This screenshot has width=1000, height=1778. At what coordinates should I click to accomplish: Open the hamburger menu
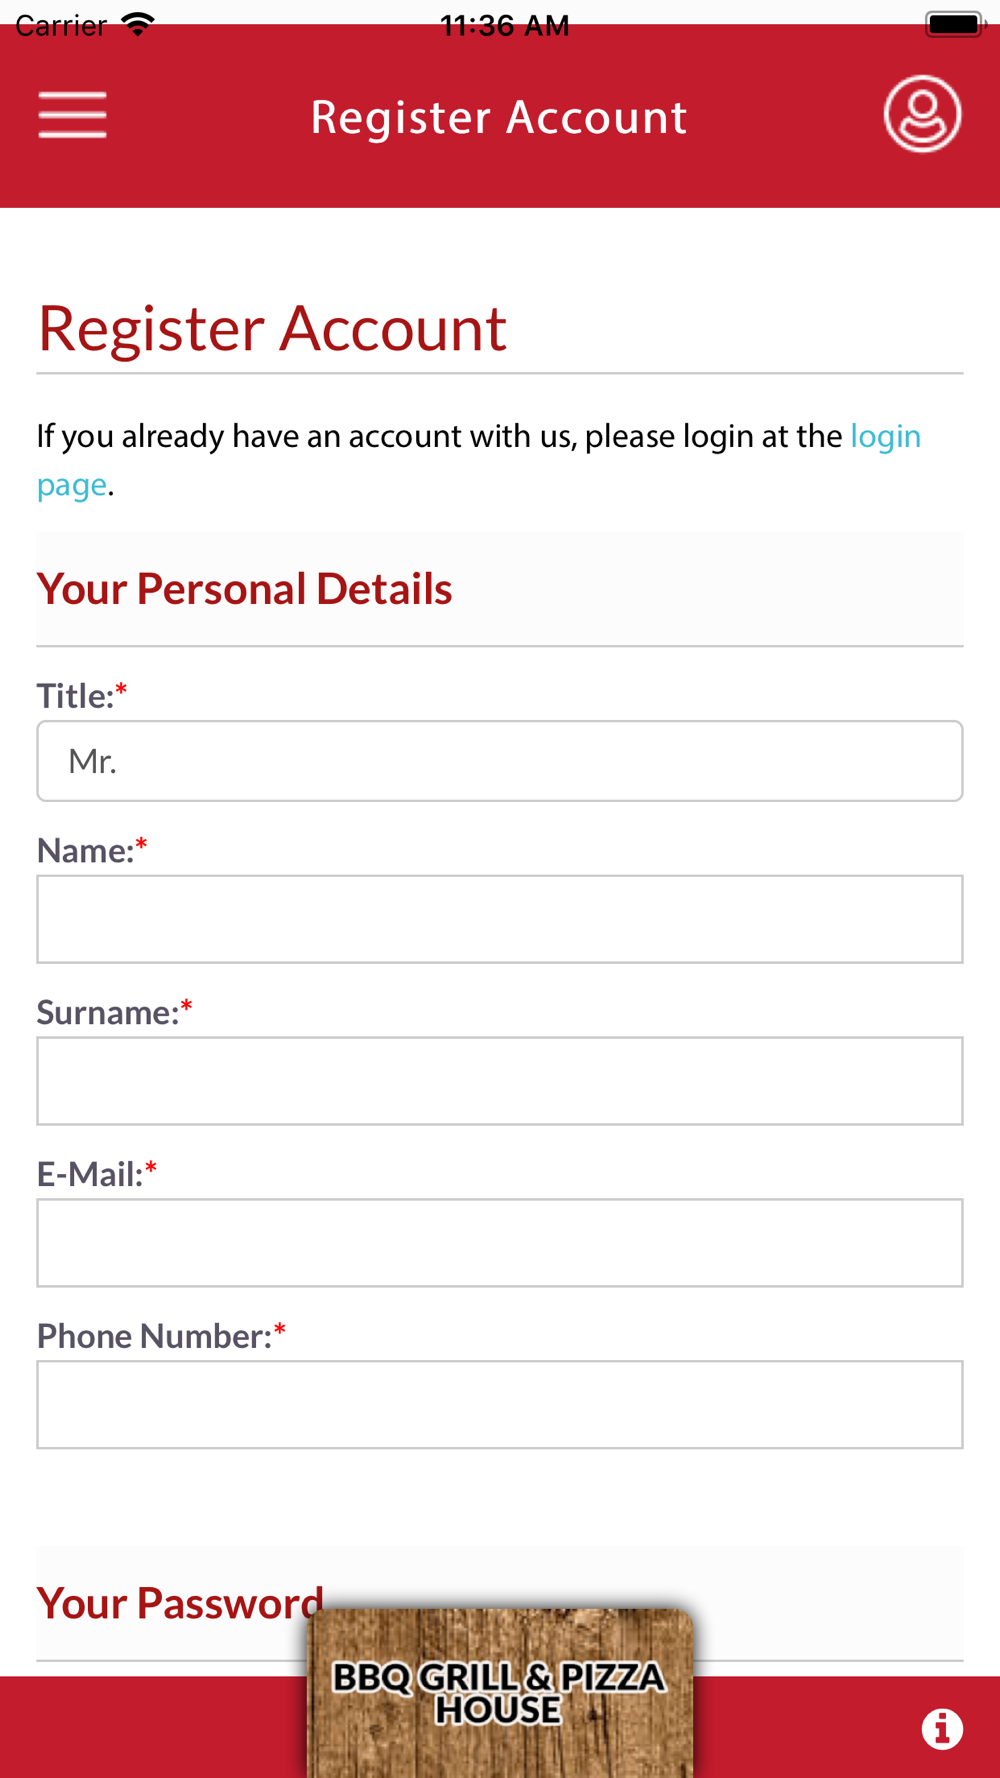pyautogui.click(x=72, y=115)
